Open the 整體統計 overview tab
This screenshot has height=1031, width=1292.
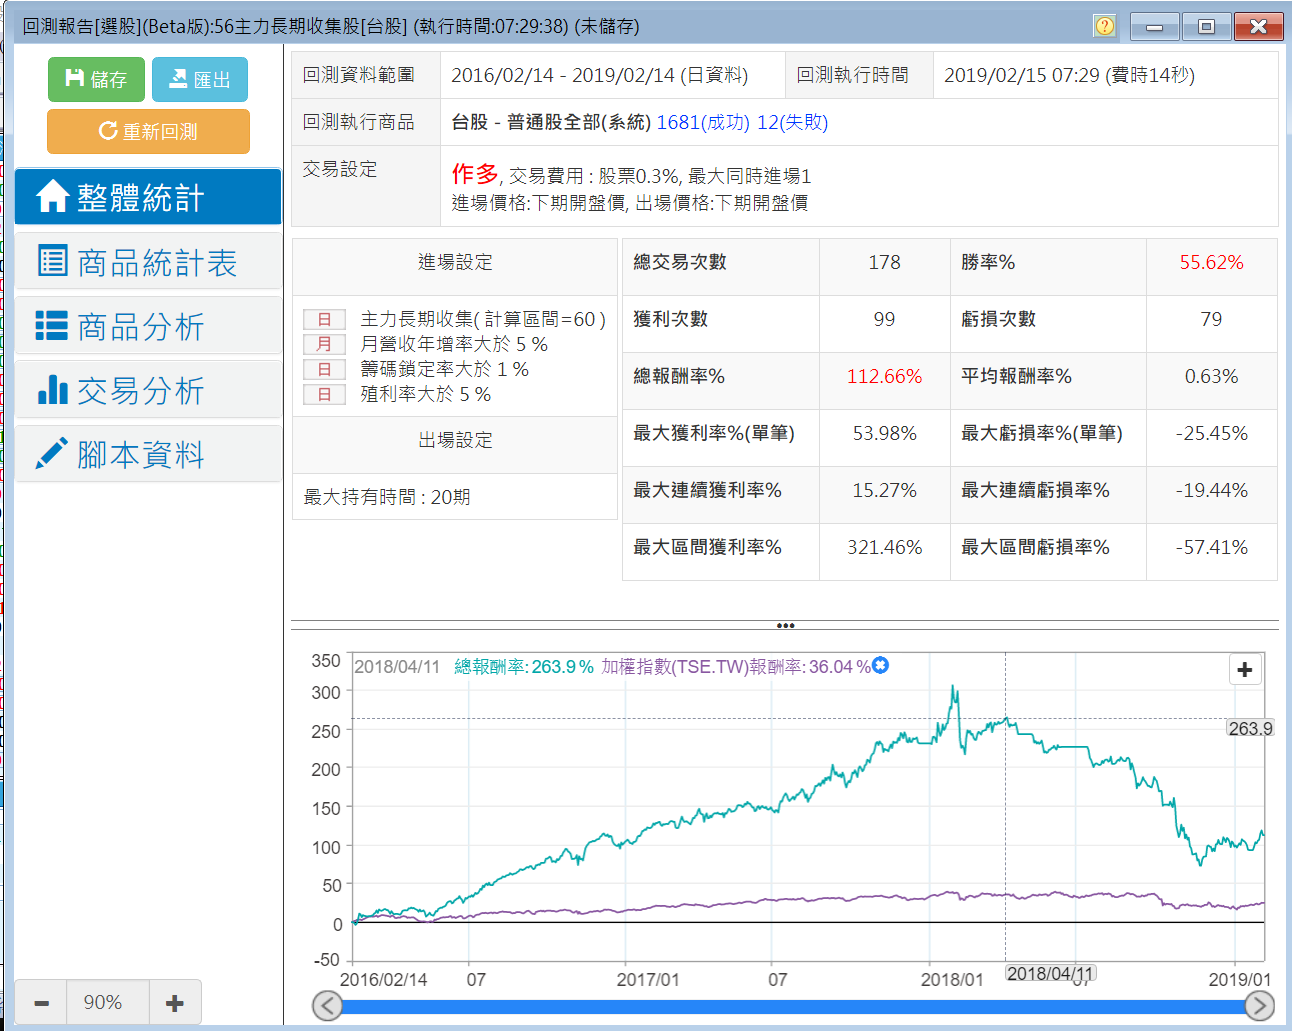[148, 197]
